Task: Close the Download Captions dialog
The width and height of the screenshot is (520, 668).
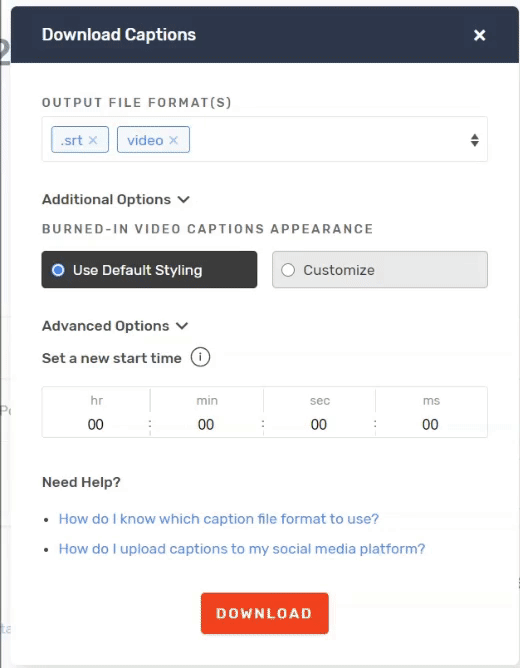Action: (480, 35)
